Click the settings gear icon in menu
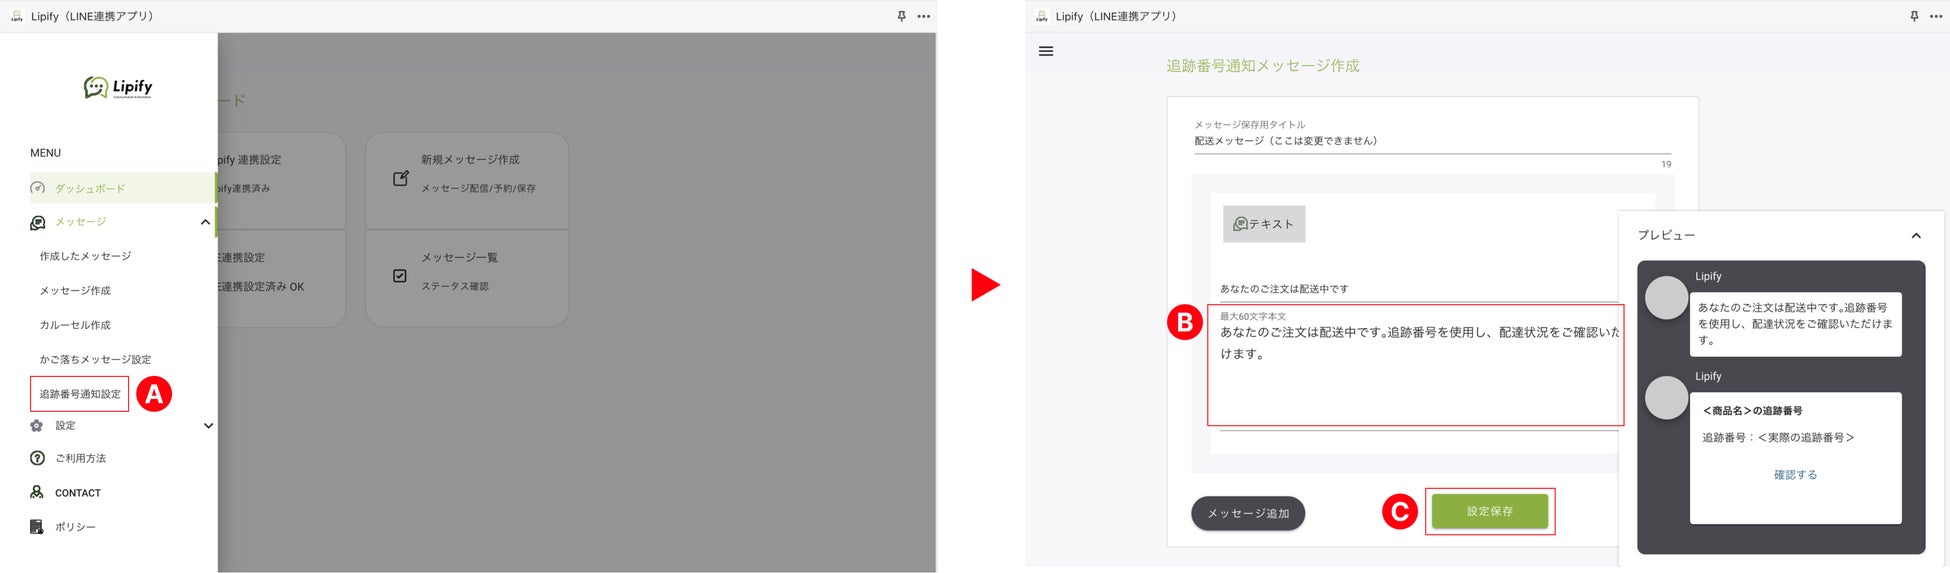This screenshot has width=1950, height=573. tap(37, 426)
